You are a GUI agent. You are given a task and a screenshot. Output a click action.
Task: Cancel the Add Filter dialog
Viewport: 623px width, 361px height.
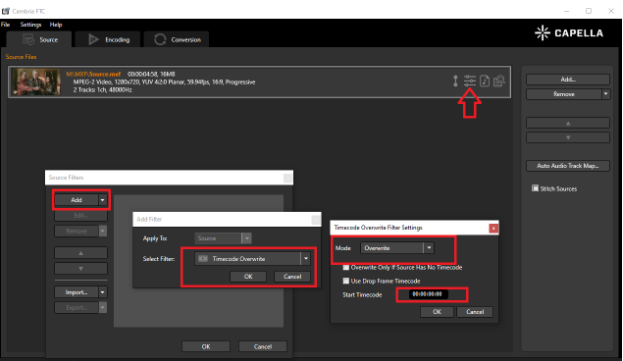(x=292, y=276)
